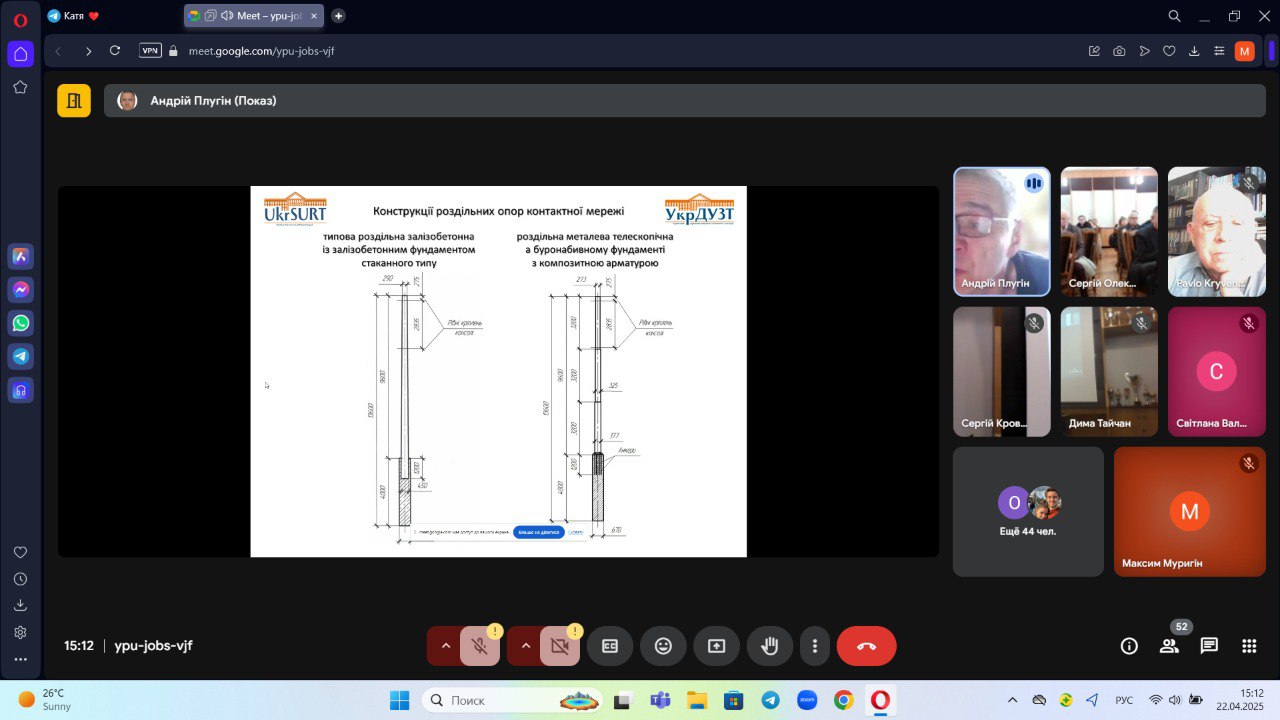Raise your hand
Screen dimensions: 1280x720
point(770,646)
